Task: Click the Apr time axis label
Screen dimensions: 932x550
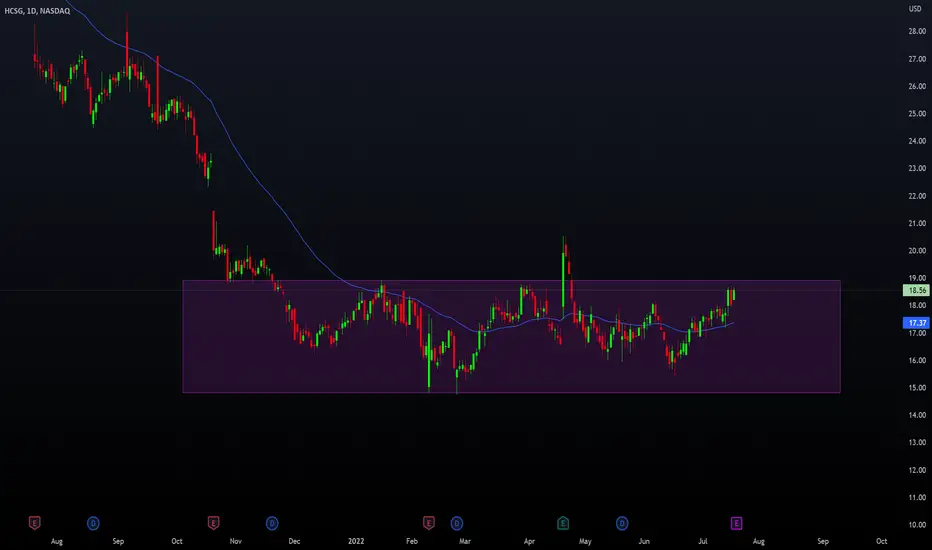Action: point(529,541)
